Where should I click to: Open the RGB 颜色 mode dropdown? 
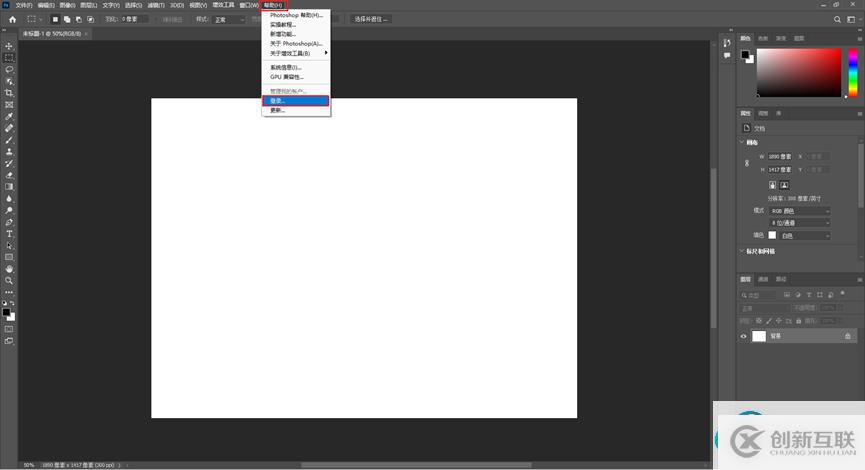click(x=800, y=211)
